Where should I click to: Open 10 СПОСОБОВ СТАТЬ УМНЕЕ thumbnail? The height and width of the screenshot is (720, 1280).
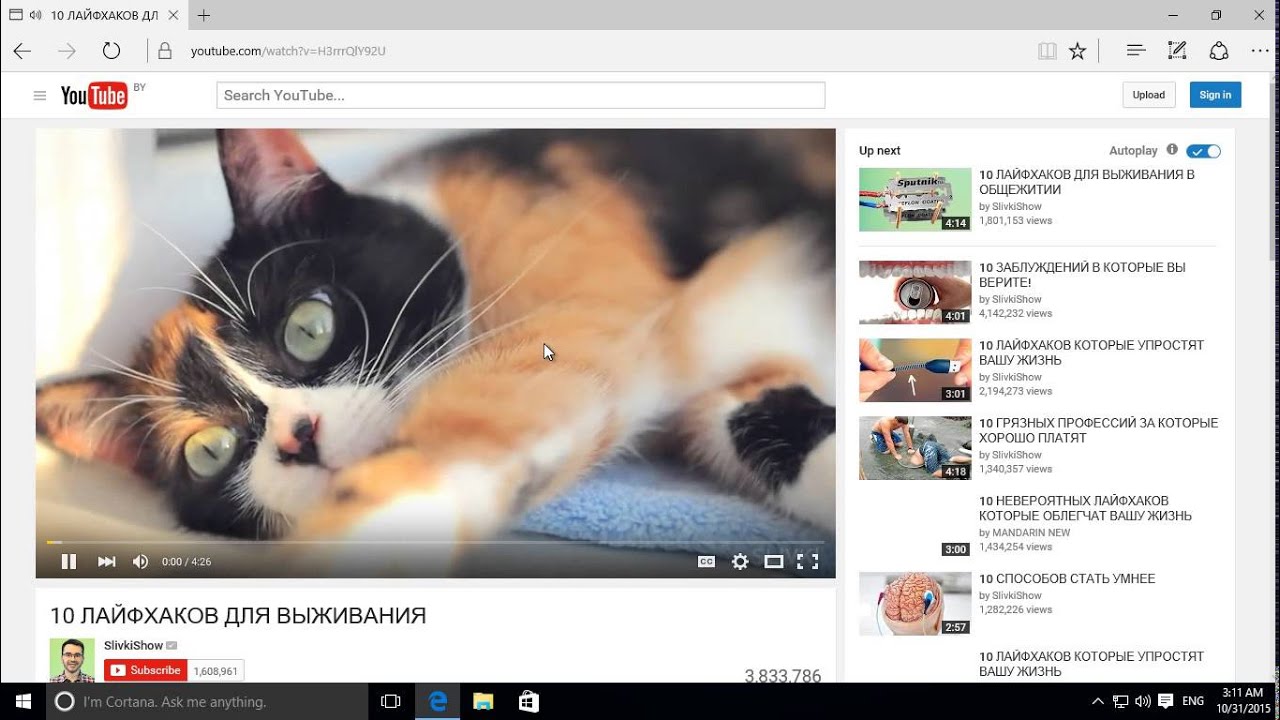[x=915, y=604]
